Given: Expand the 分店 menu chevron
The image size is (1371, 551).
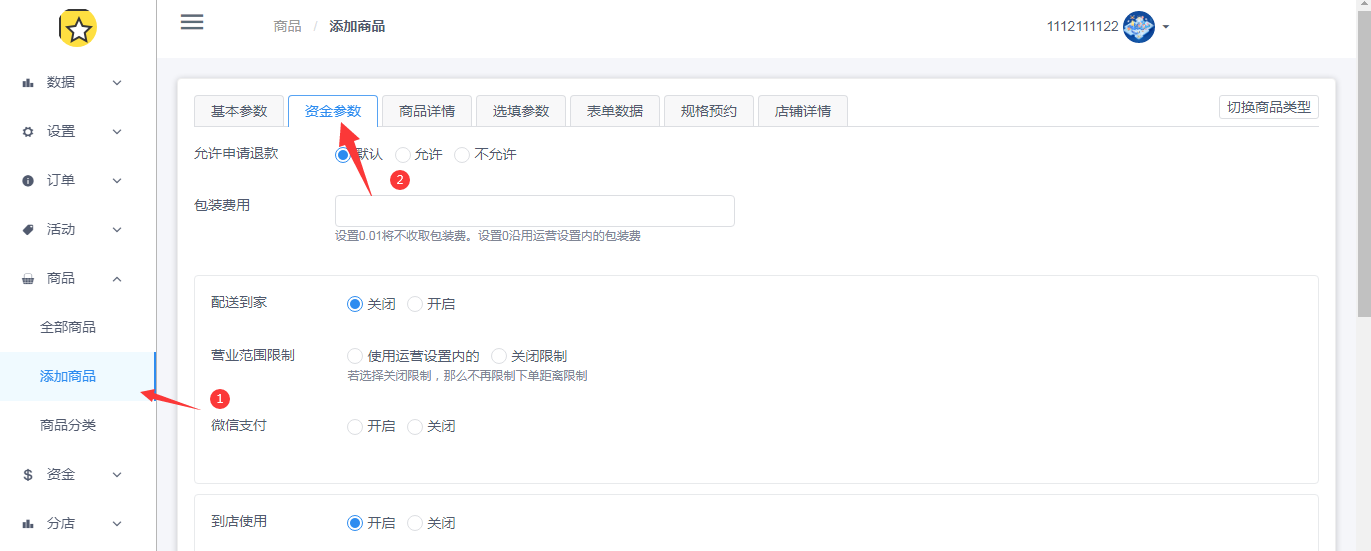Looking at the screenshot, I should point(117,524).
